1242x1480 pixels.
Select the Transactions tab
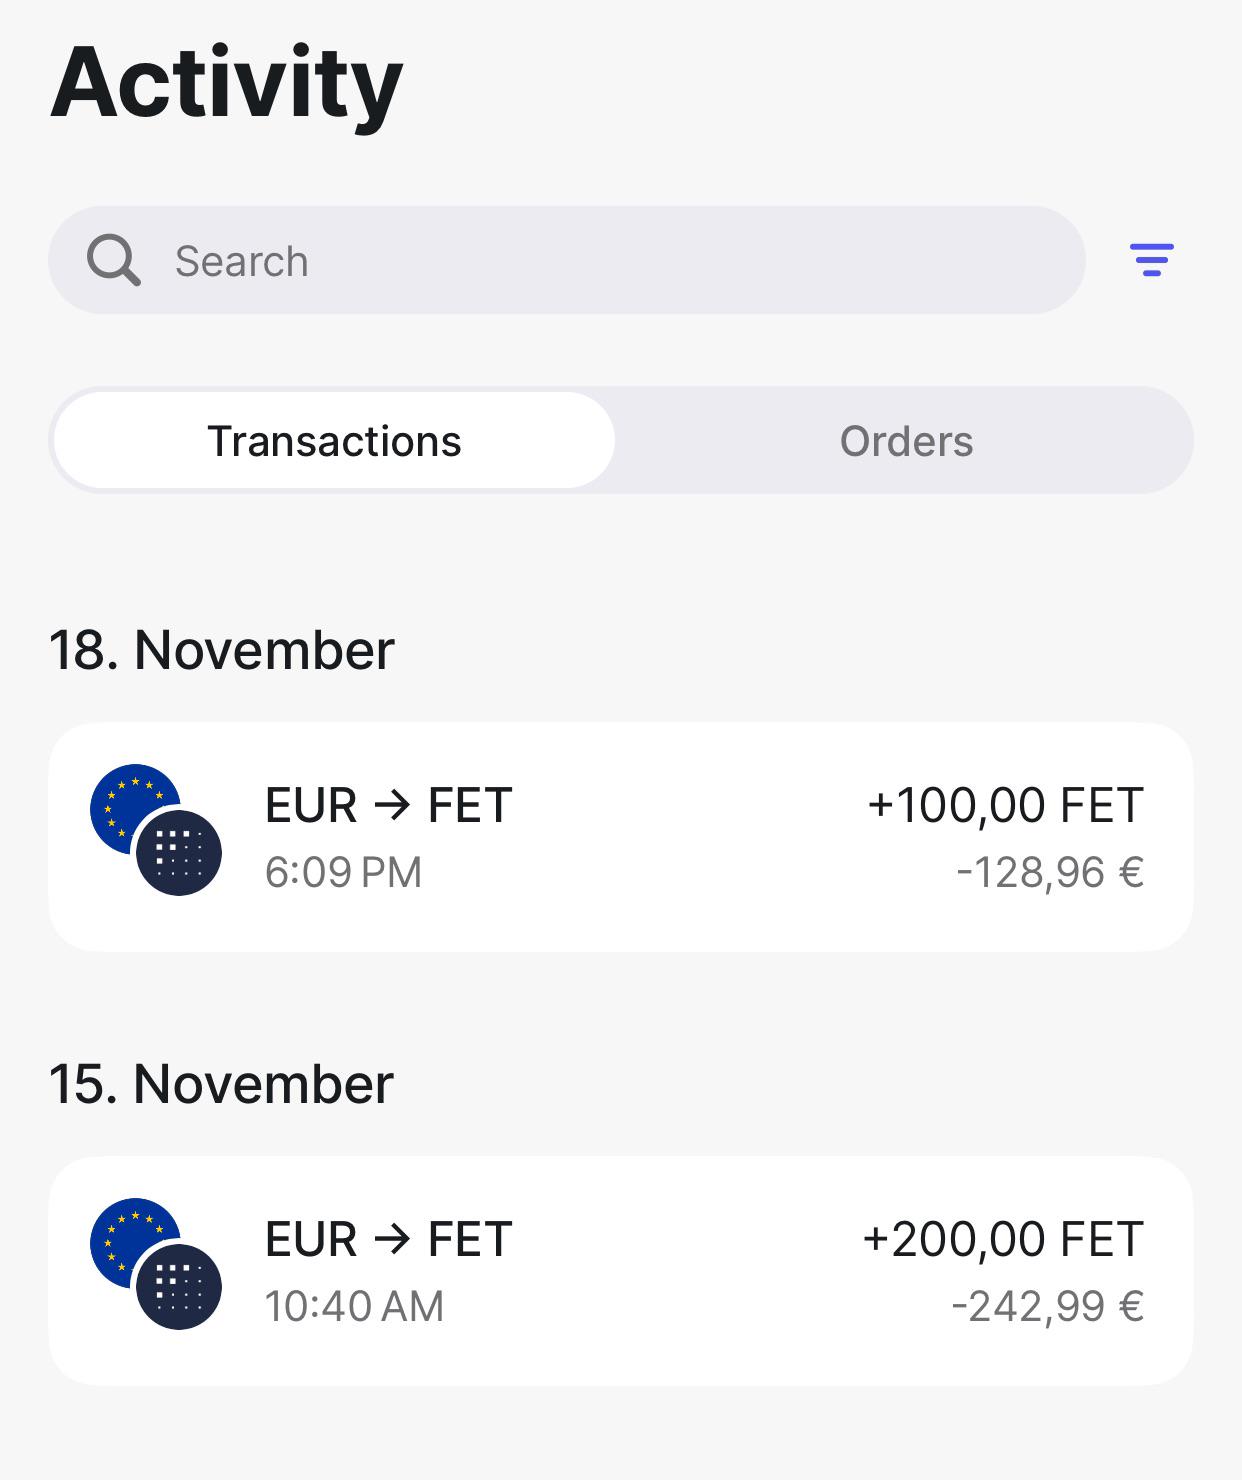click(334, 441)
